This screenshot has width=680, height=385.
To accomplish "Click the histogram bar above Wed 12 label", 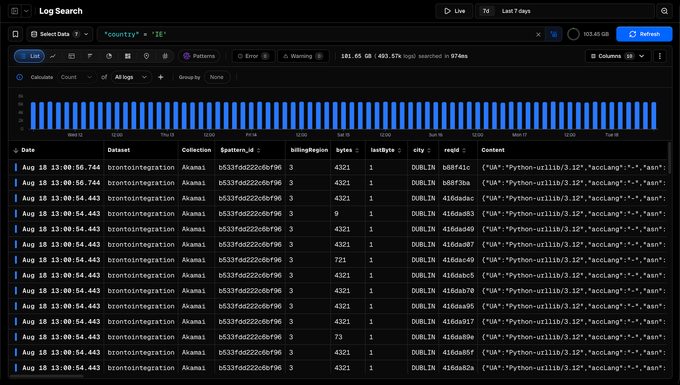I will point(75,115).
